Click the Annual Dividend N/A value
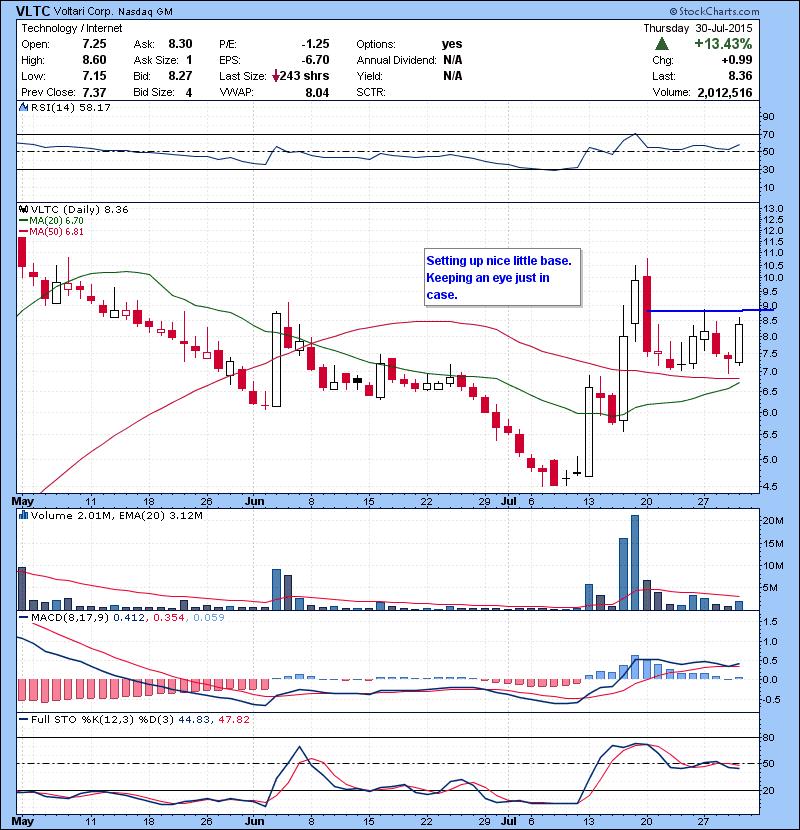The image size is (800, 830). (453, 60)
